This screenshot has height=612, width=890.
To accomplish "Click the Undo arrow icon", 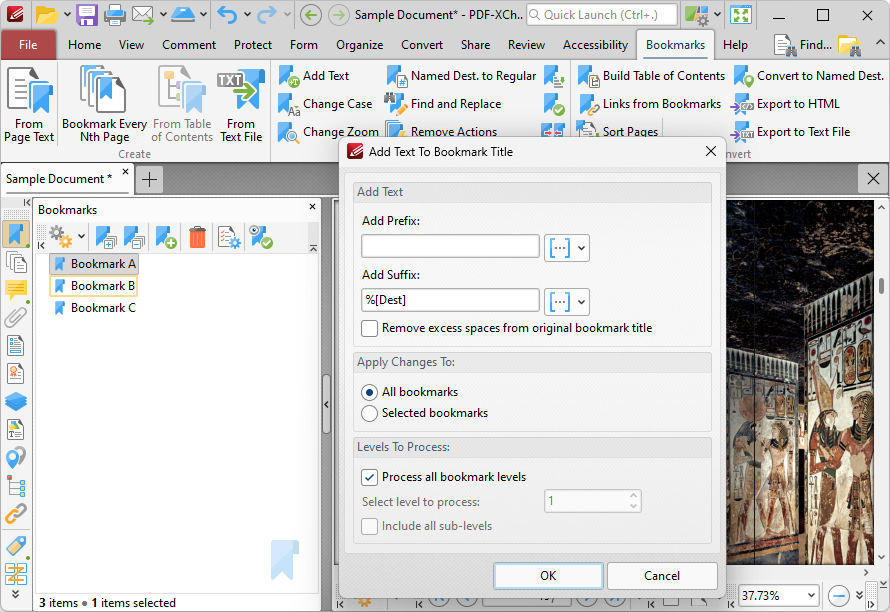I will (x=226, y=15).
